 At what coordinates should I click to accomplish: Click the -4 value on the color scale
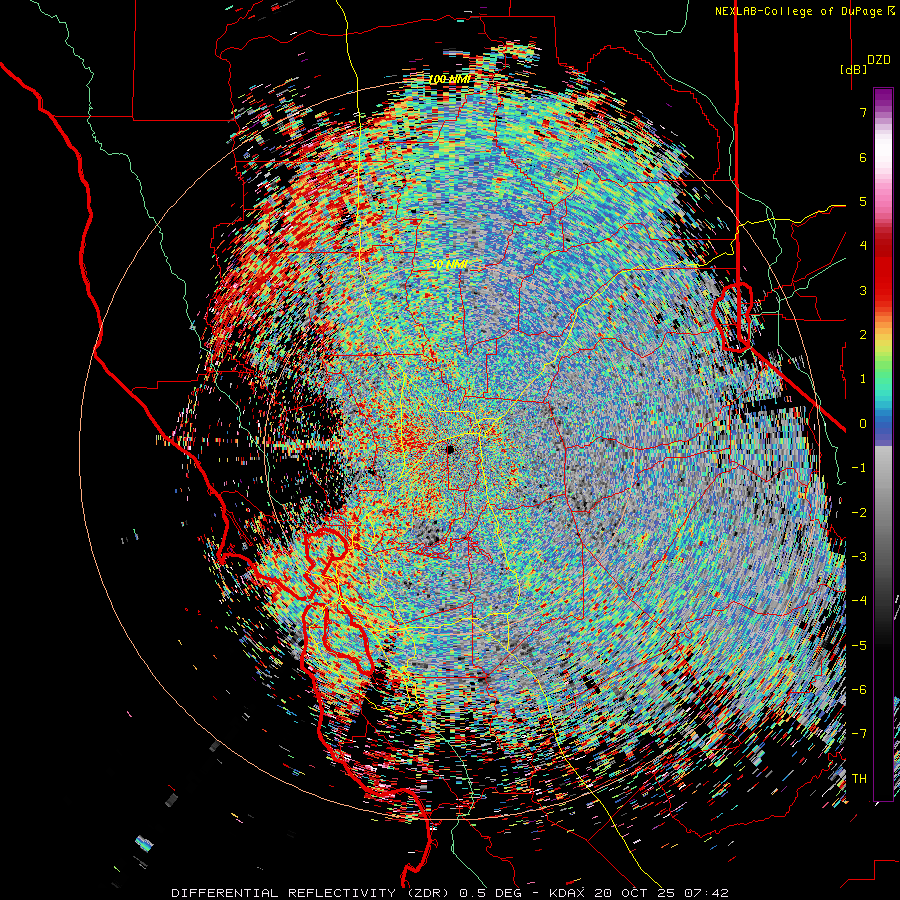pyautogui.click(x=859, y=601)
